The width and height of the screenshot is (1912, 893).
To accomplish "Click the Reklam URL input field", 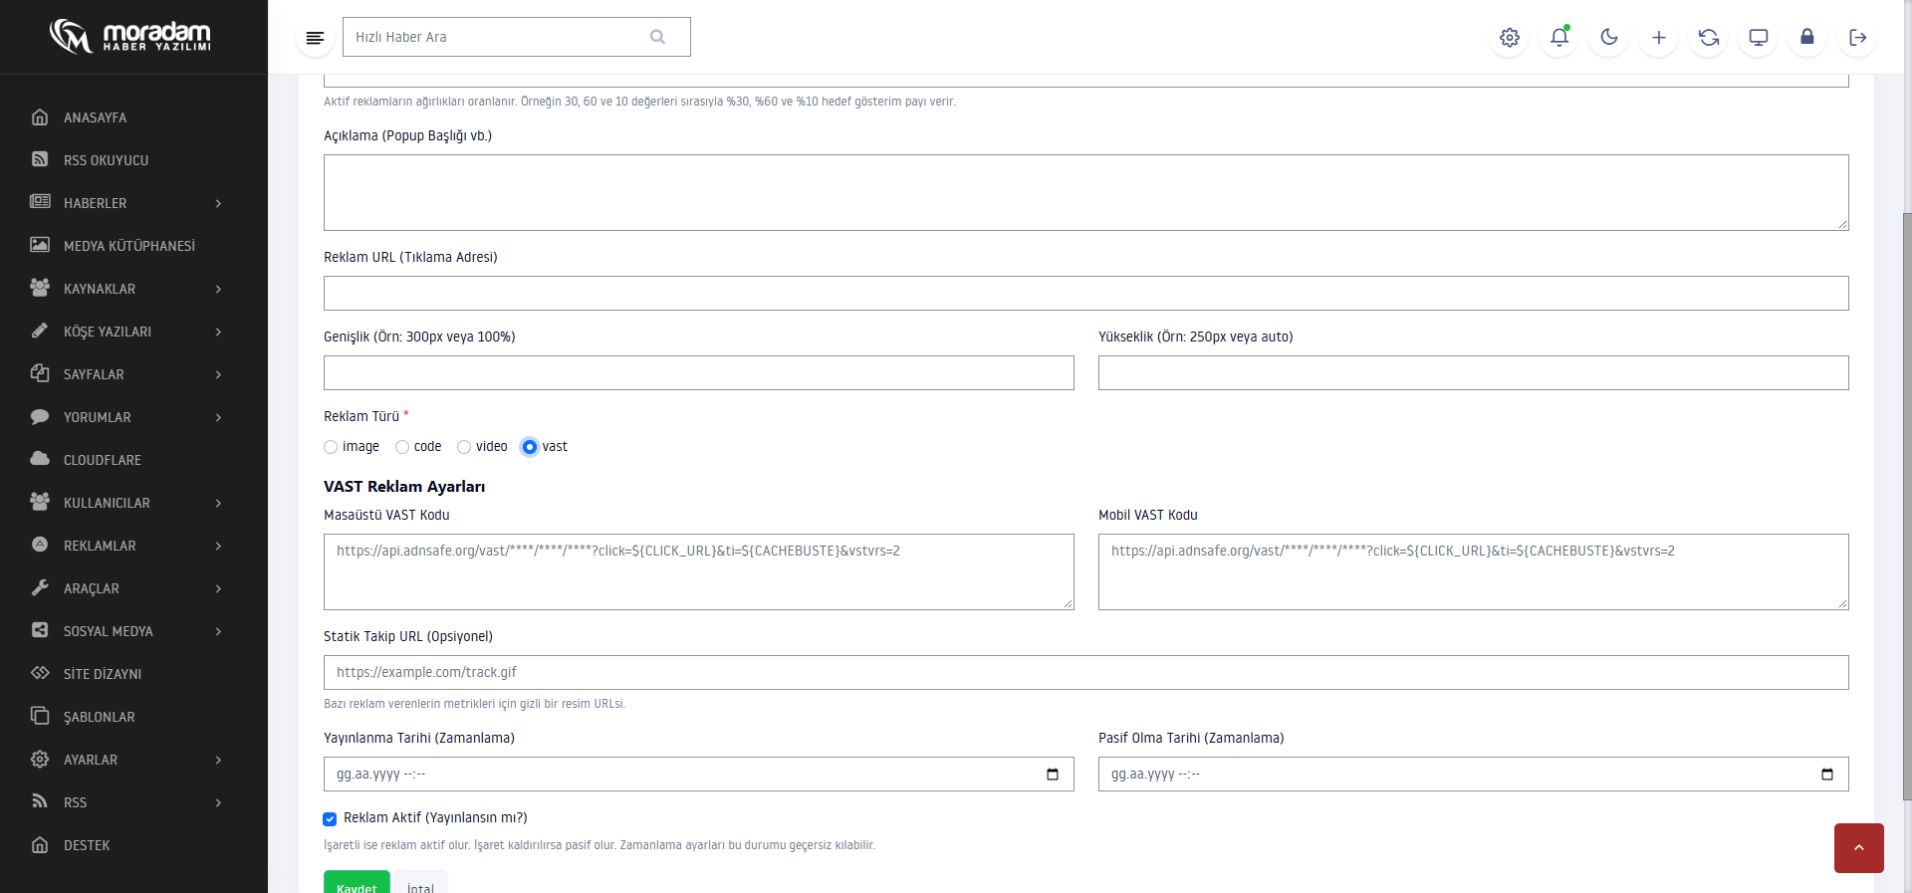I will (x=1086, y=293).
